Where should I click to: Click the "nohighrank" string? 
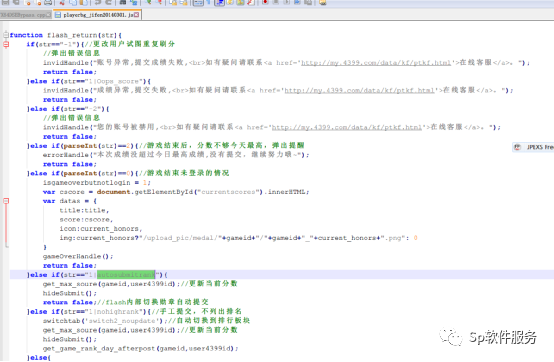pyautogui.click(x=118, y=311)
